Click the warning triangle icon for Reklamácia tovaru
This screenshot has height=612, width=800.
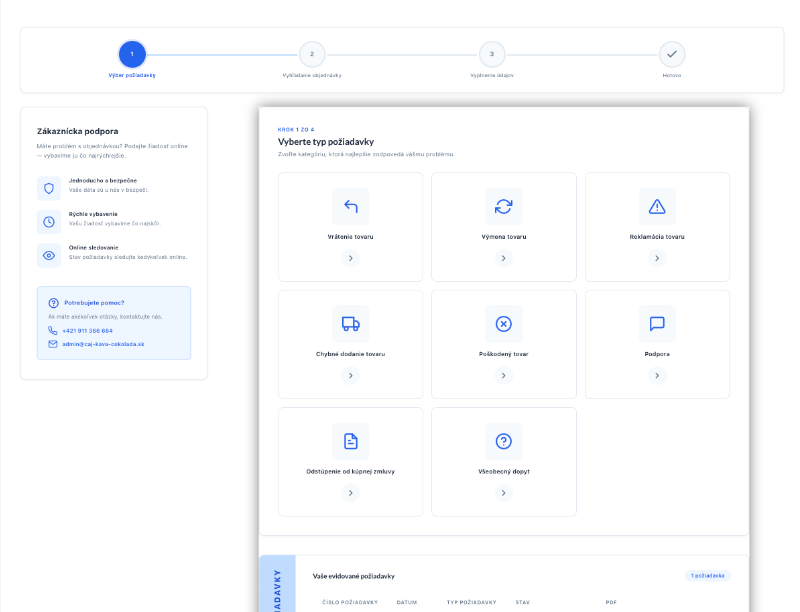pyautogui.click(x=657, y=207)
